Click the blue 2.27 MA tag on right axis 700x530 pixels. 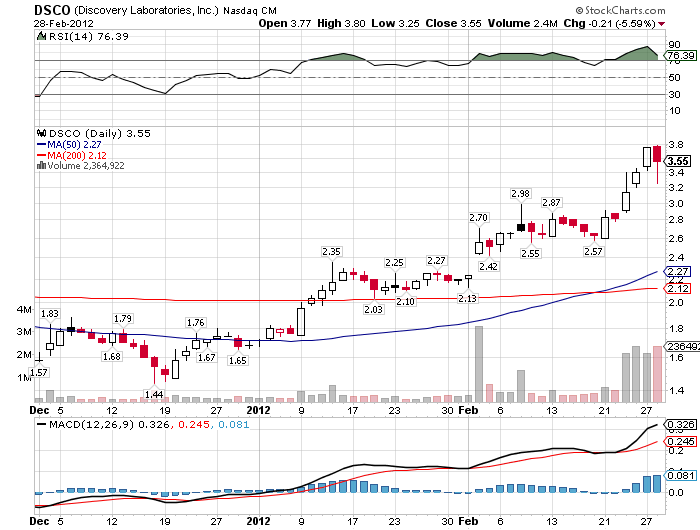(678, 271)
